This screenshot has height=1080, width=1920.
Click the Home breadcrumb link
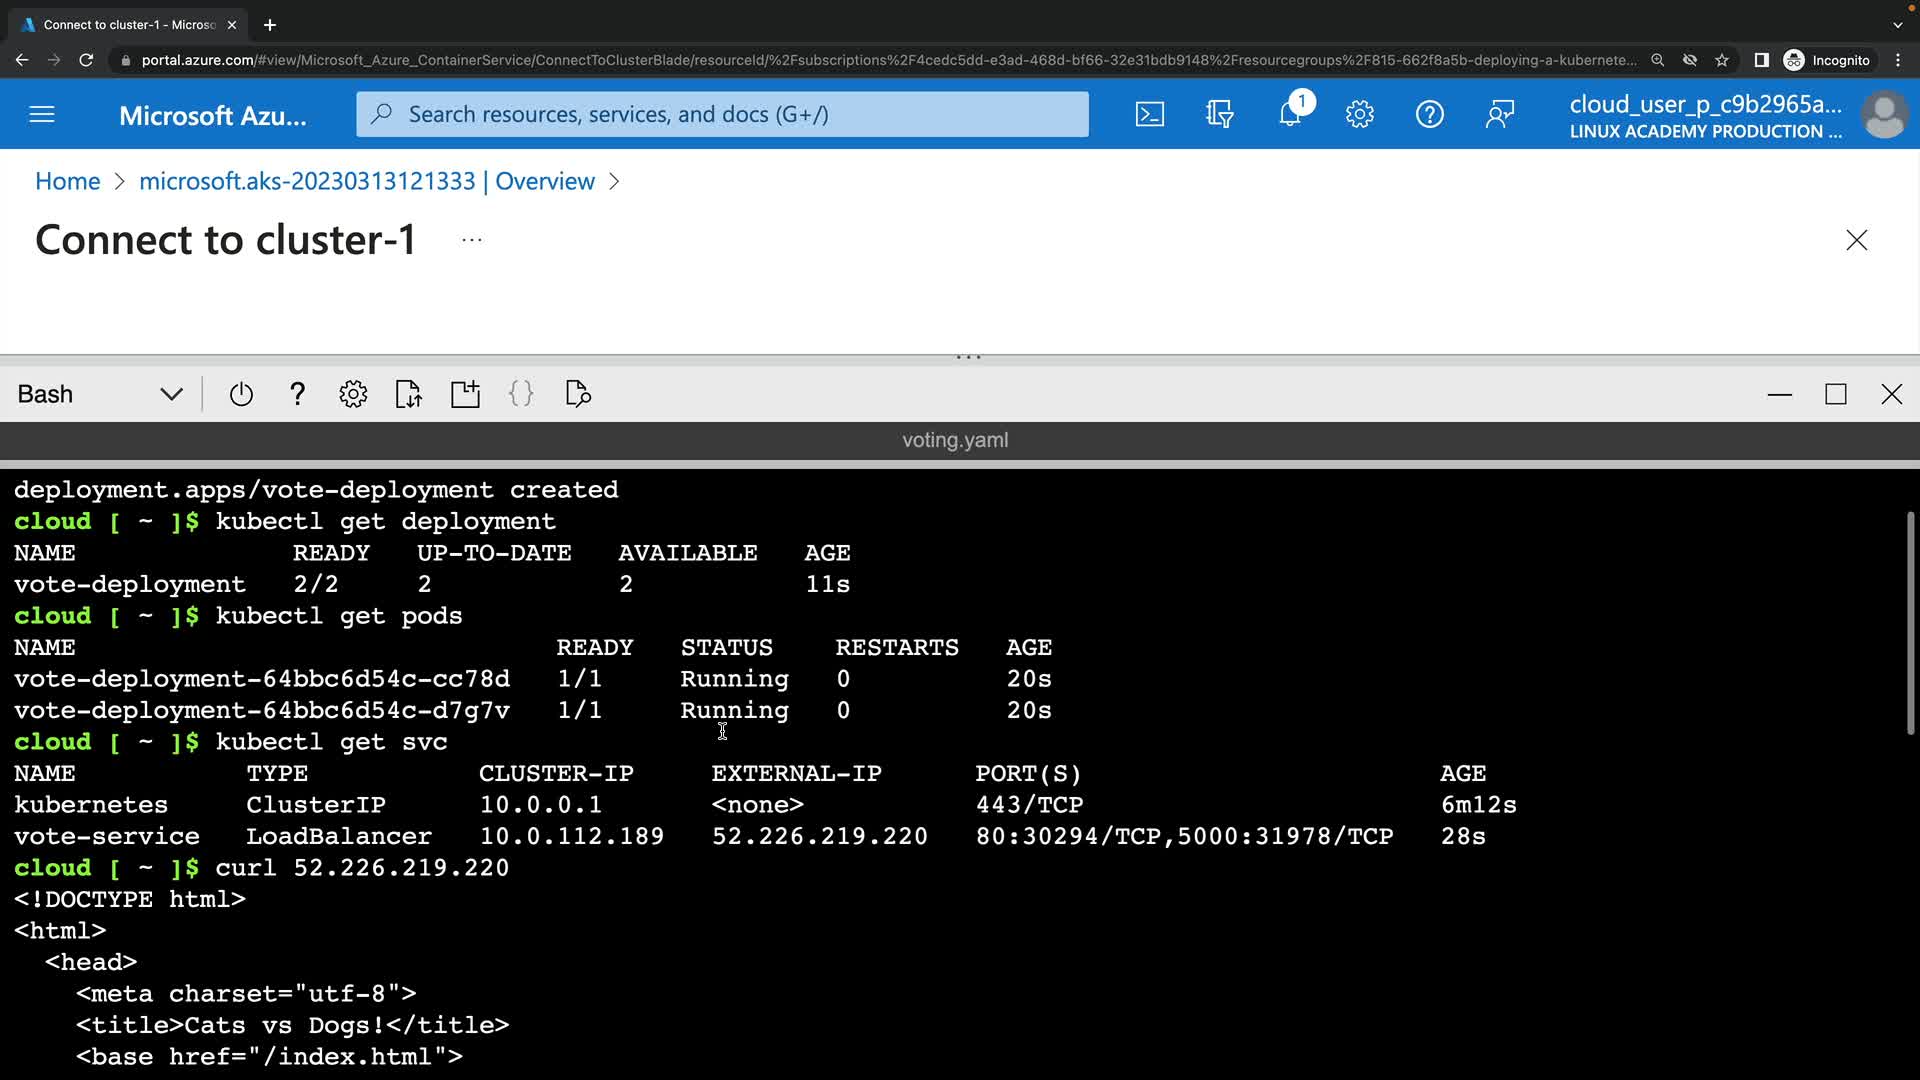[x=67, y=181]
